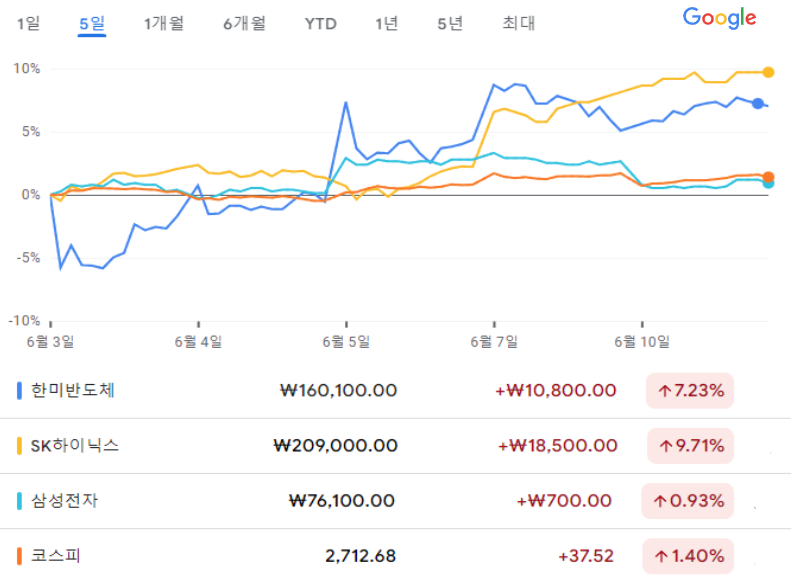801x587 pixels.
Task: Switch to the 5년 range tab
Action: click(450, 24)
